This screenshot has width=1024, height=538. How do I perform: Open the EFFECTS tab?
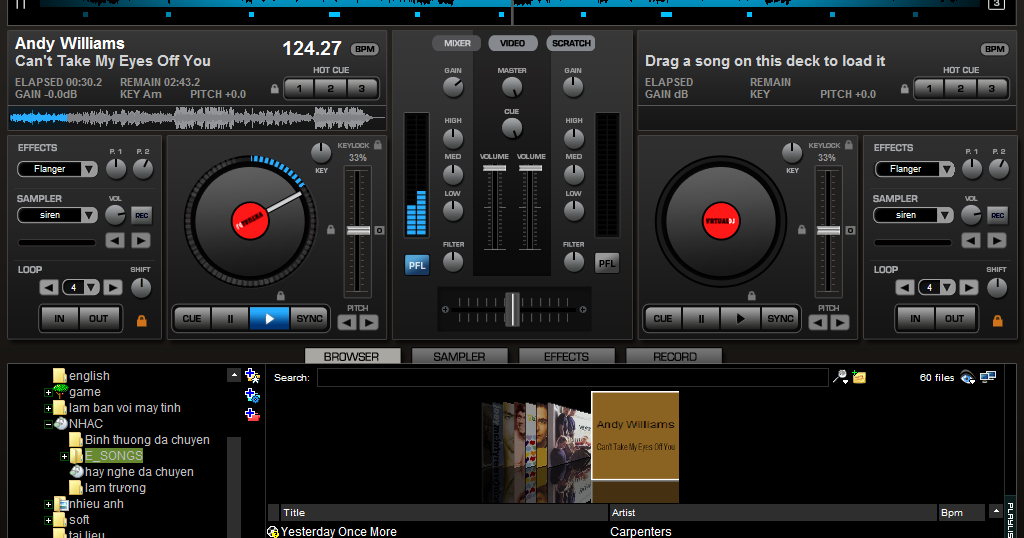pos(566,356)
